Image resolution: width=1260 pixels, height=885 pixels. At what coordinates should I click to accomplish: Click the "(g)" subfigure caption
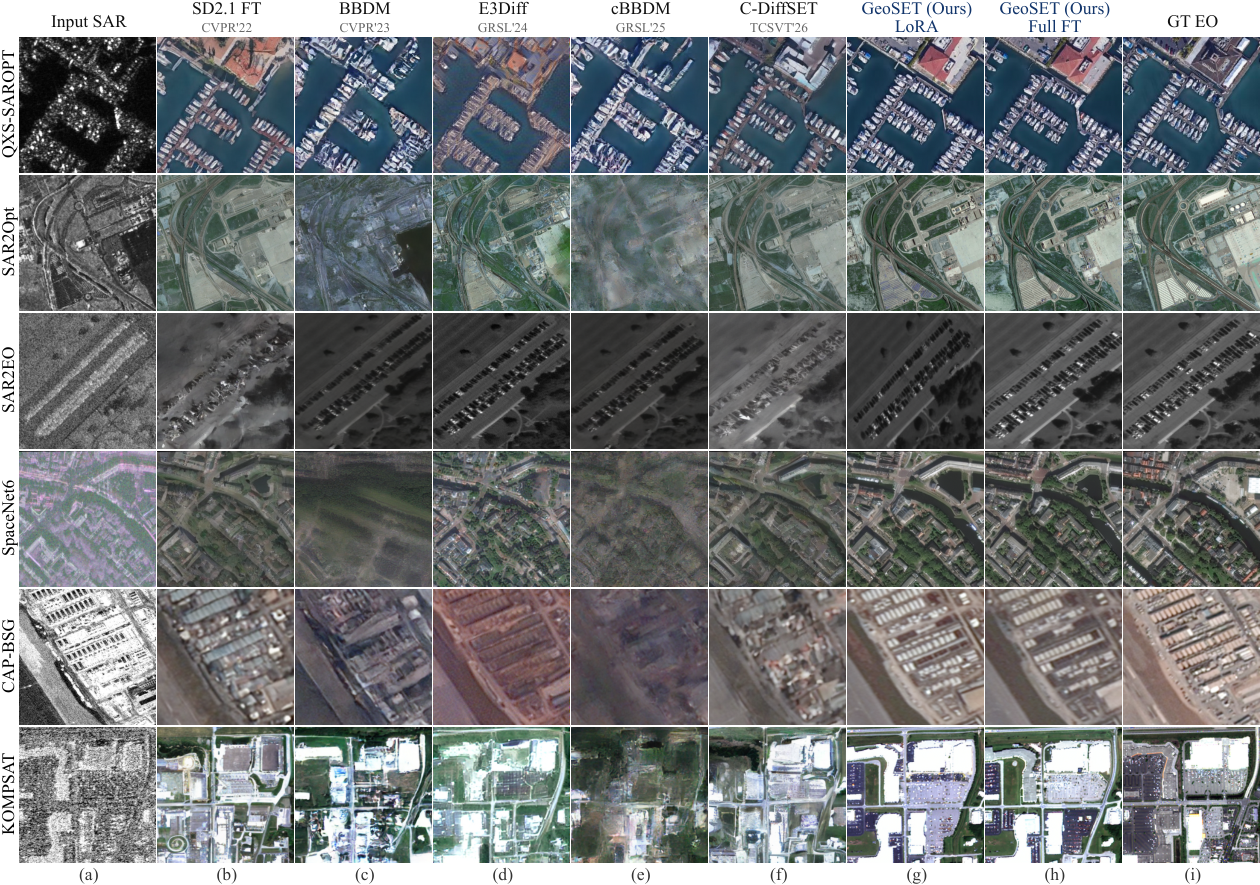[915, 875]
